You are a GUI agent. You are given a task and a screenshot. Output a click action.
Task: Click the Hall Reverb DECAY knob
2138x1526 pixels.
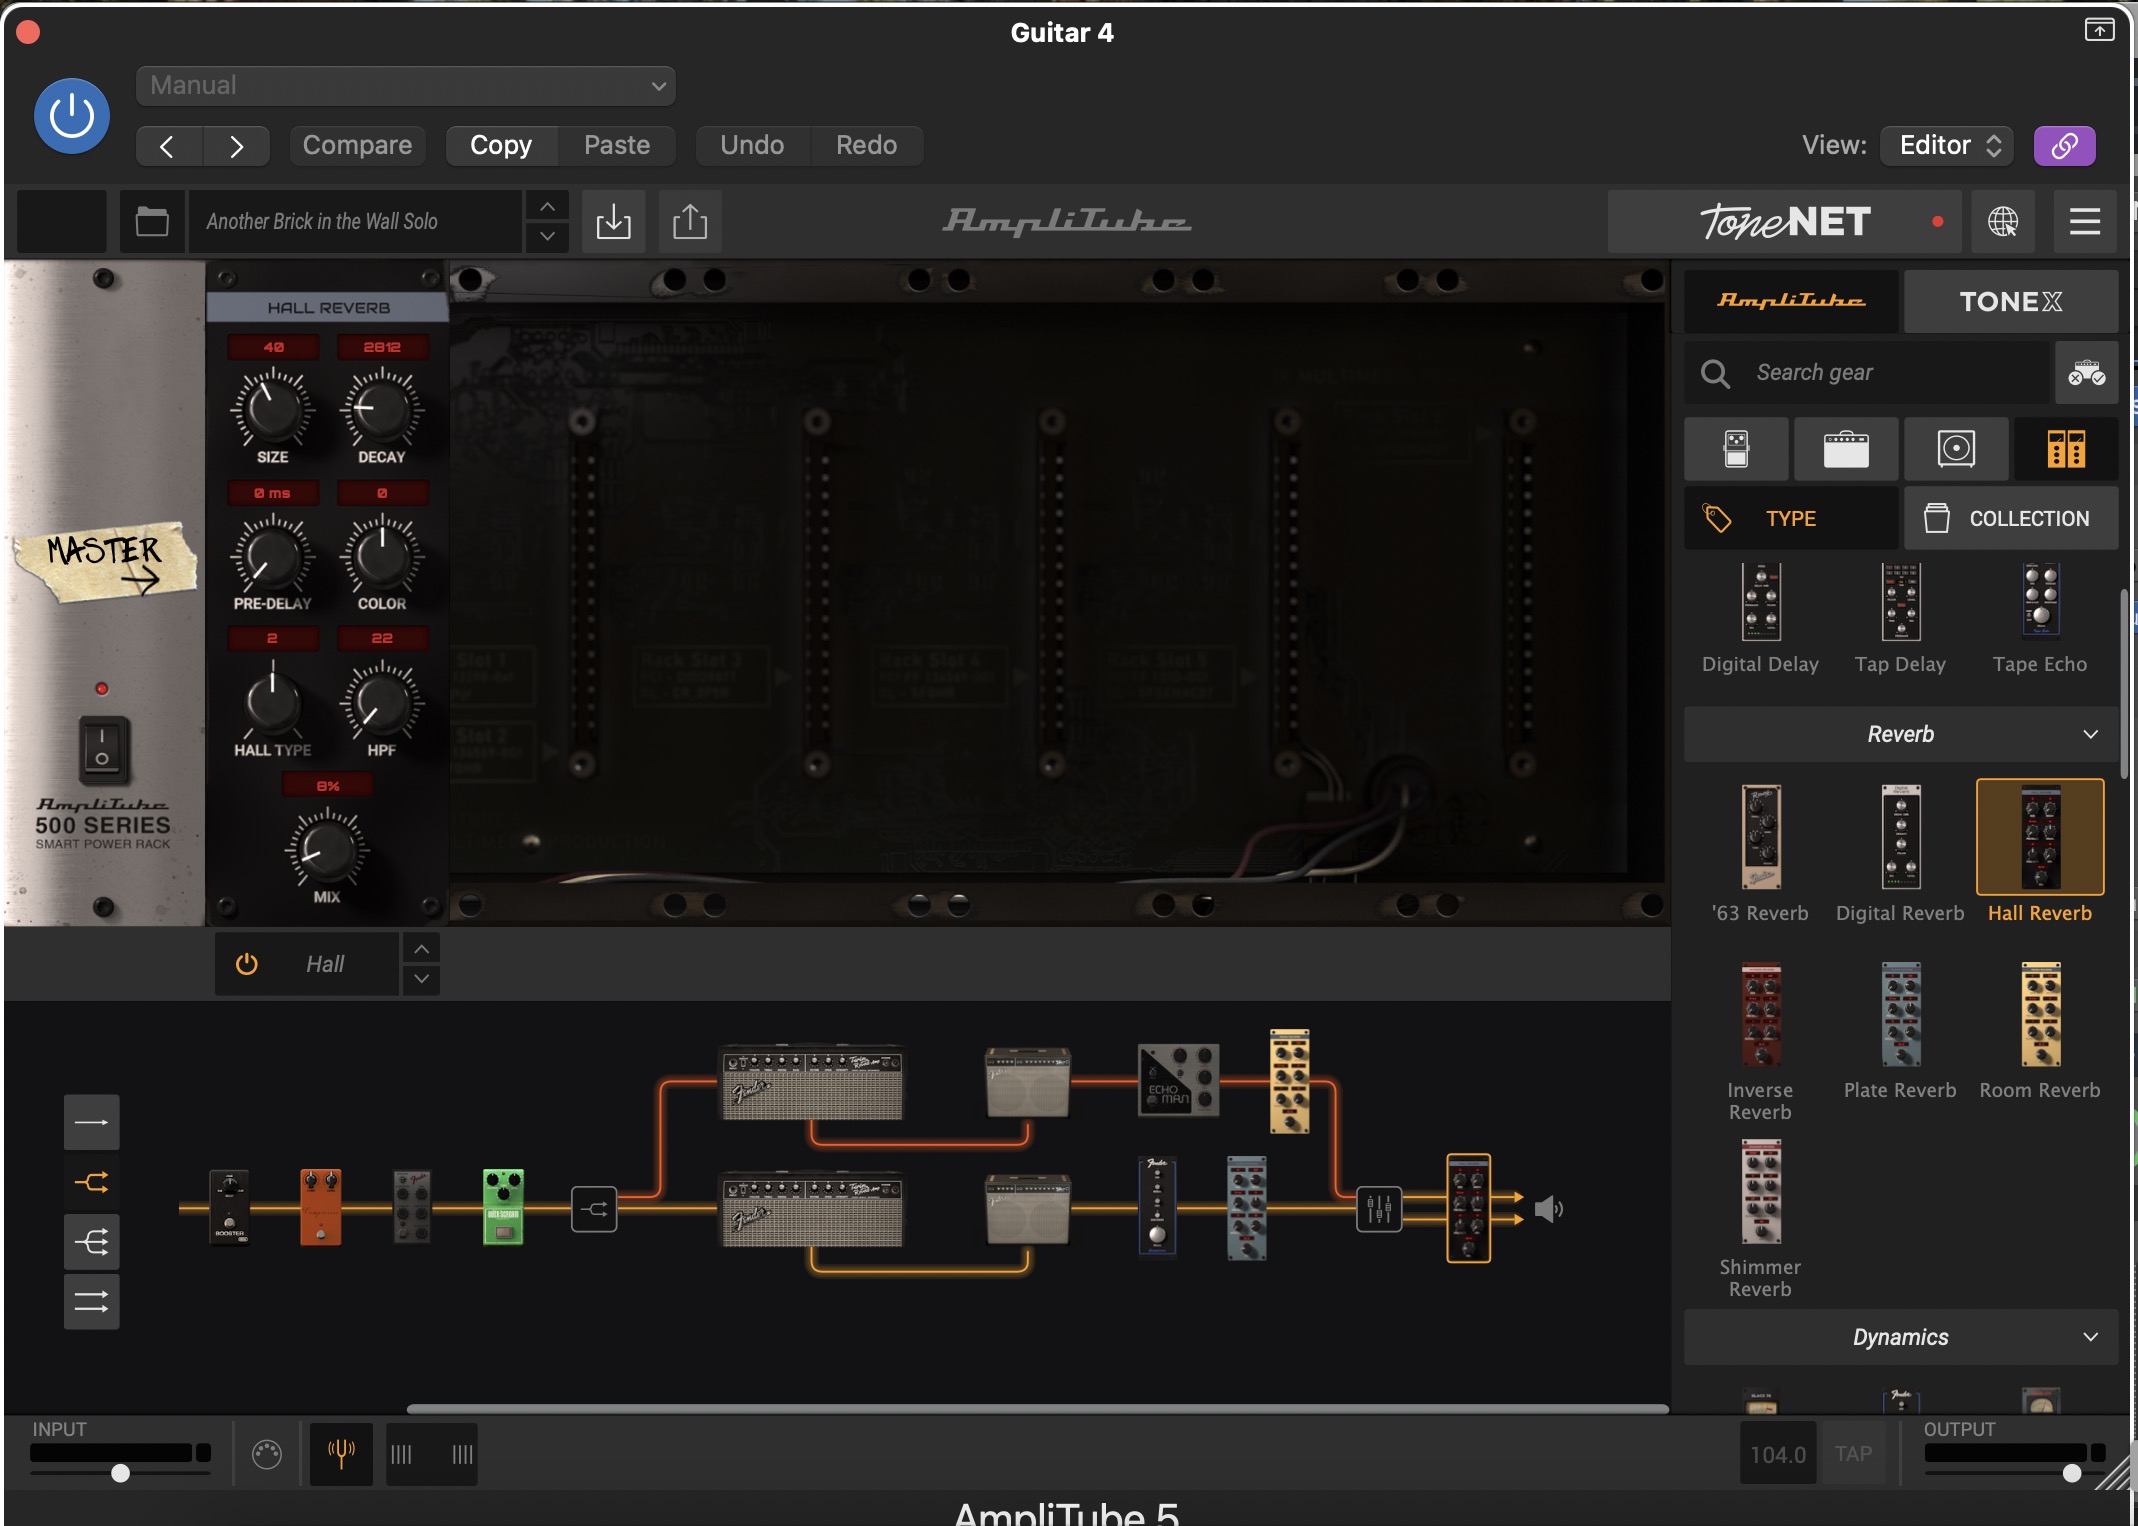(x=382, y=409)
